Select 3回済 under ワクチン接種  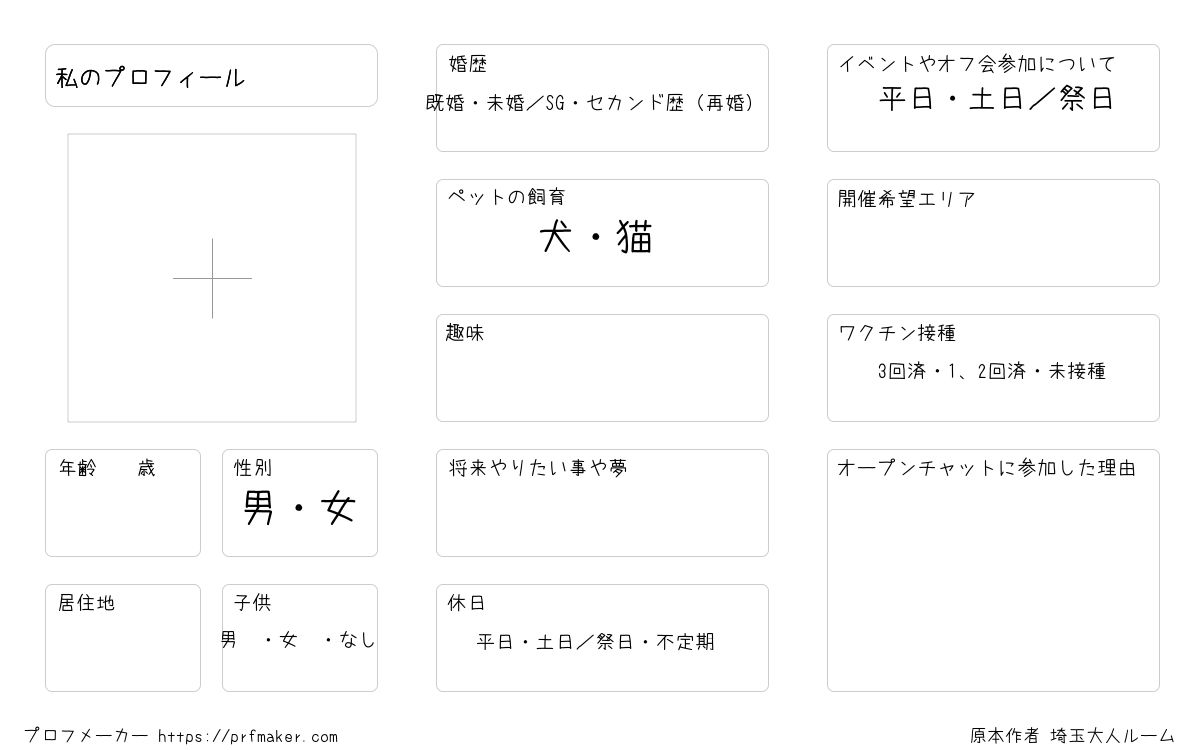pos(901,371)
